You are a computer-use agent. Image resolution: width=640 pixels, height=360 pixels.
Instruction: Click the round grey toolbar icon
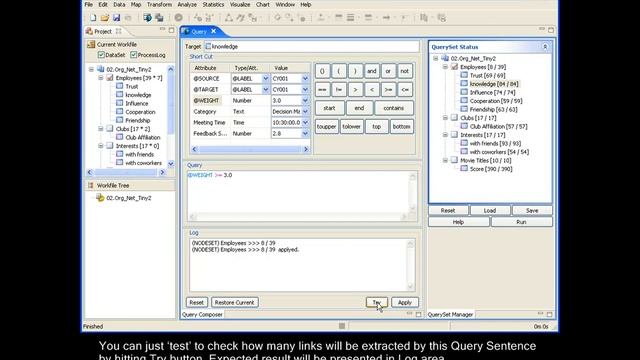pyautogui.click(x=178, y=18)
